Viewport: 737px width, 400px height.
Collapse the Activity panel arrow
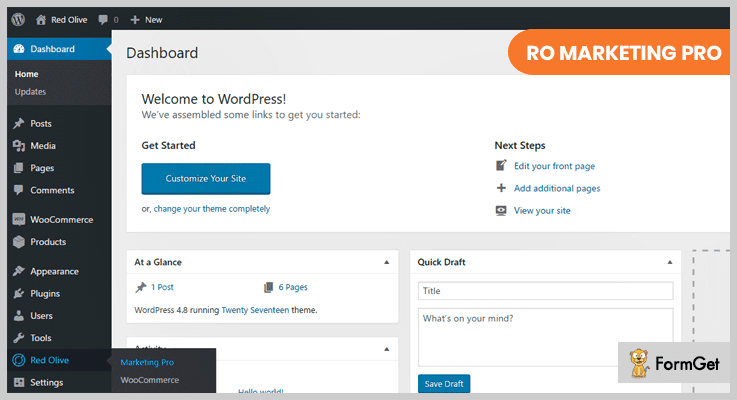386,349
